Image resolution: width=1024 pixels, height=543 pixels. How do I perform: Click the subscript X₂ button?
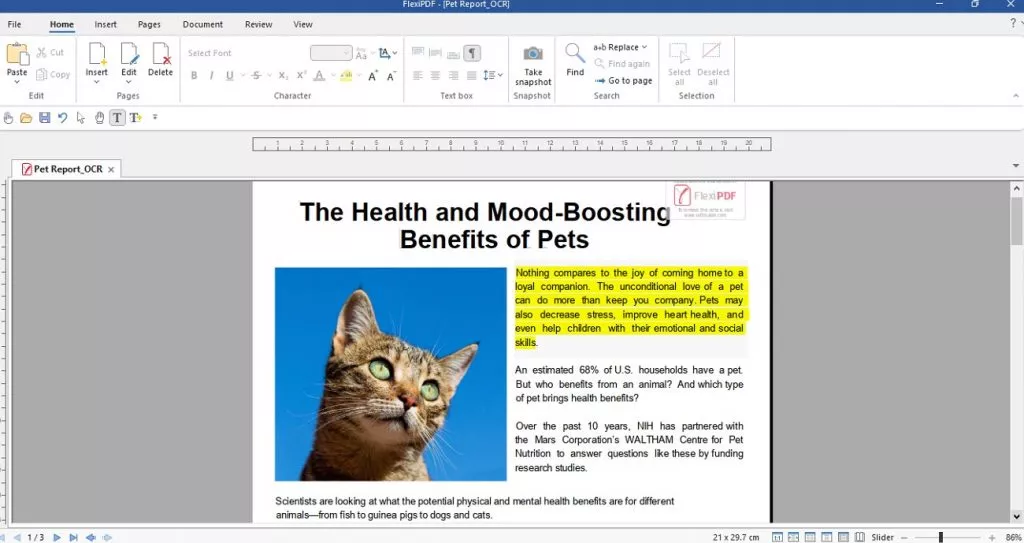pos(283,76)
